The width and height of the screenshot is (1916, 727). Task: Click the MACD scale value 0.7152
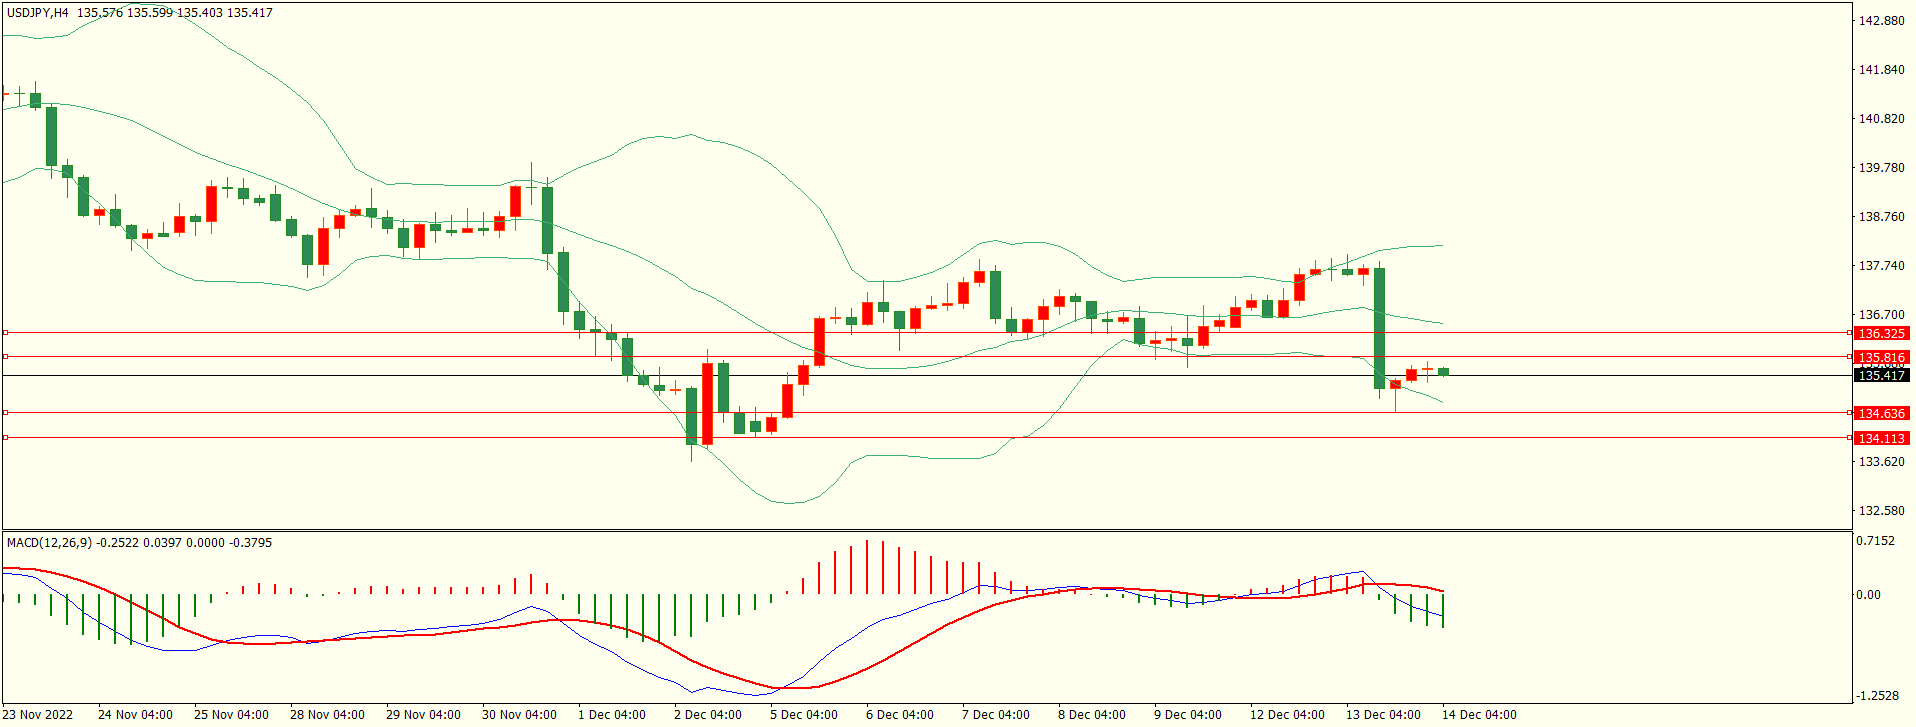(x=1875, y=541)
